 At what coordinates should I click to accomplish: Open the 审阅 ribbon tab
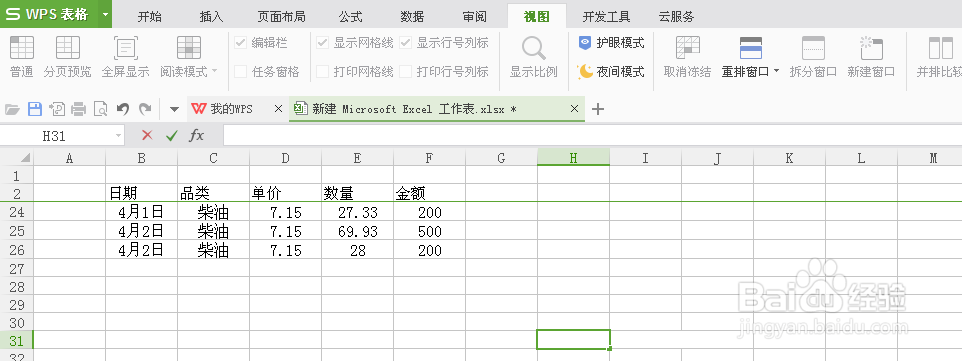click(x=474, y=17)
